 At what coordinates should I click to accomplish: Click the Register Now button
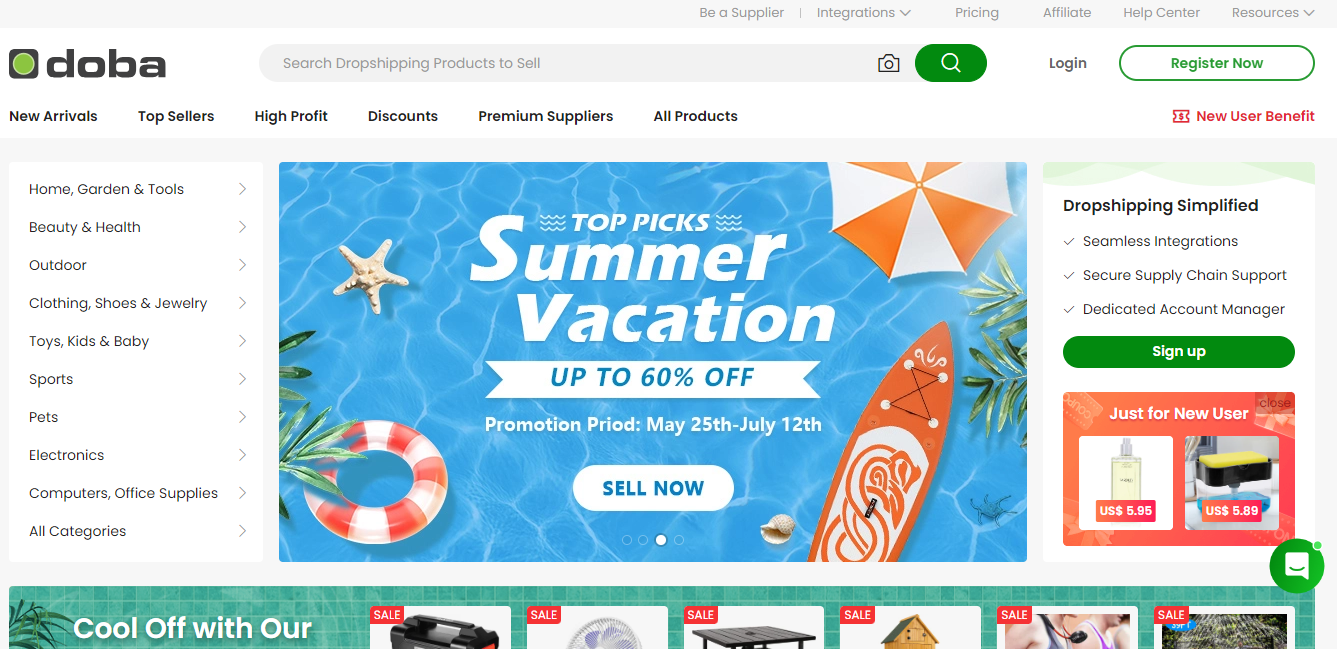click(1216, 63)
